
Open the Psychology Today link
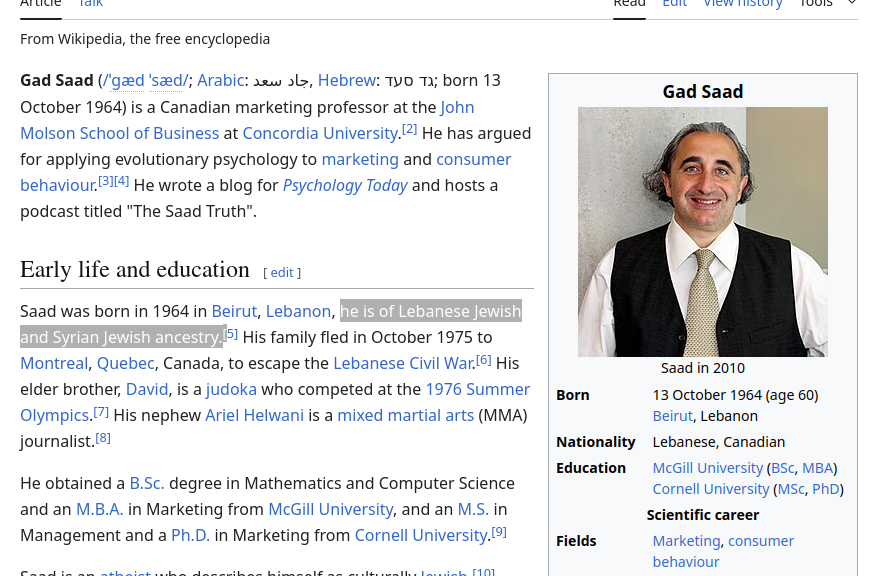tap(345, 186)
